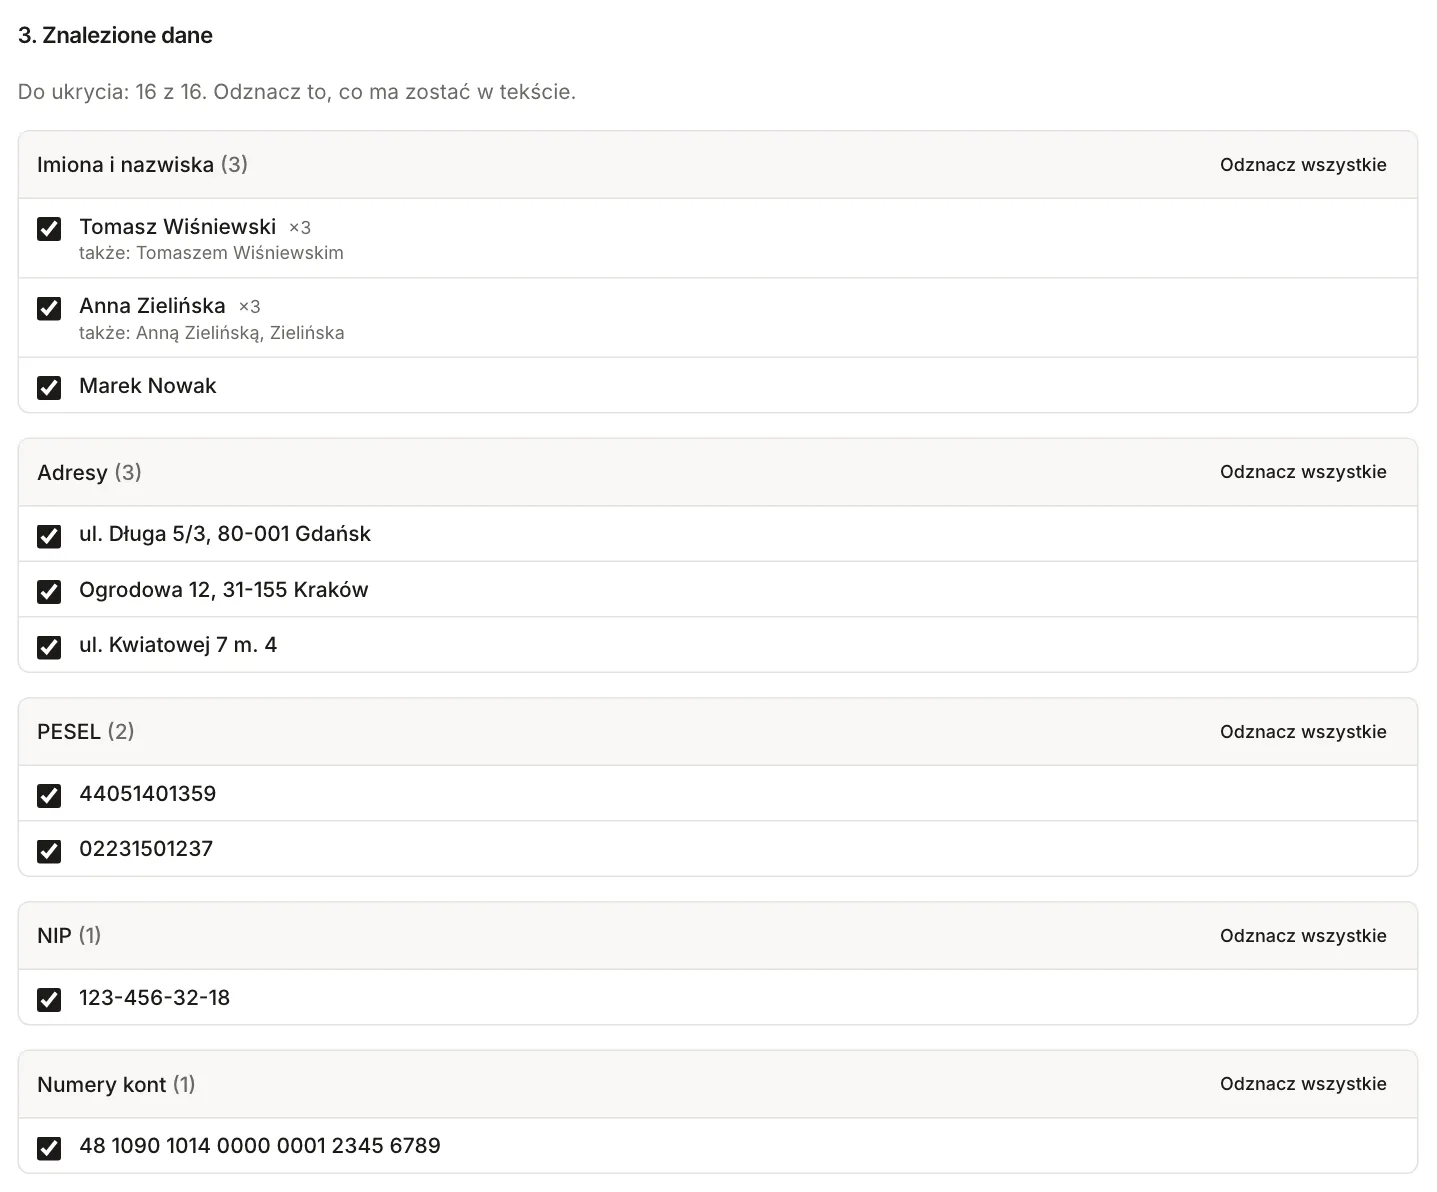Click Odznacz wszystkie in Adresy section
Screen dimensions: 1437x1192
click(x=1303, y=472)
